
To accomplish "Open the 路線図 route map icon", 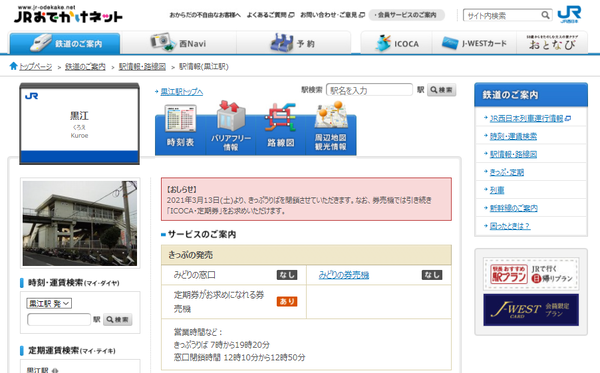I will point(280,128).
